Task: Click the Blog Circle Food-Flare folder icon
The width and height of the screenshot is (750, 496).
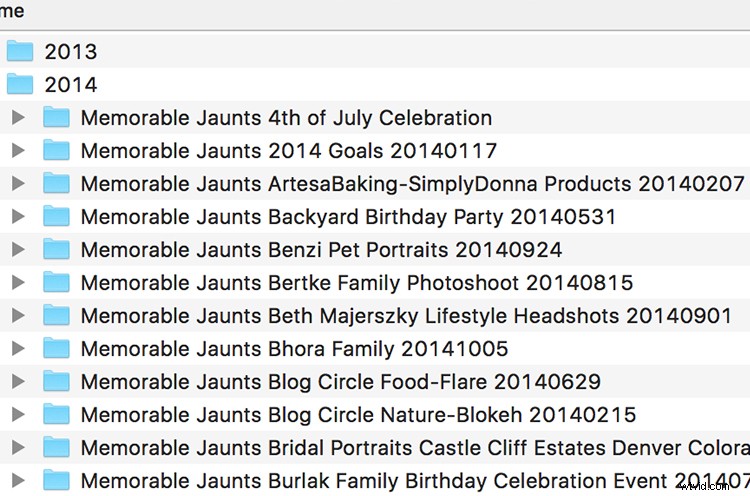Action: point(56,382)
